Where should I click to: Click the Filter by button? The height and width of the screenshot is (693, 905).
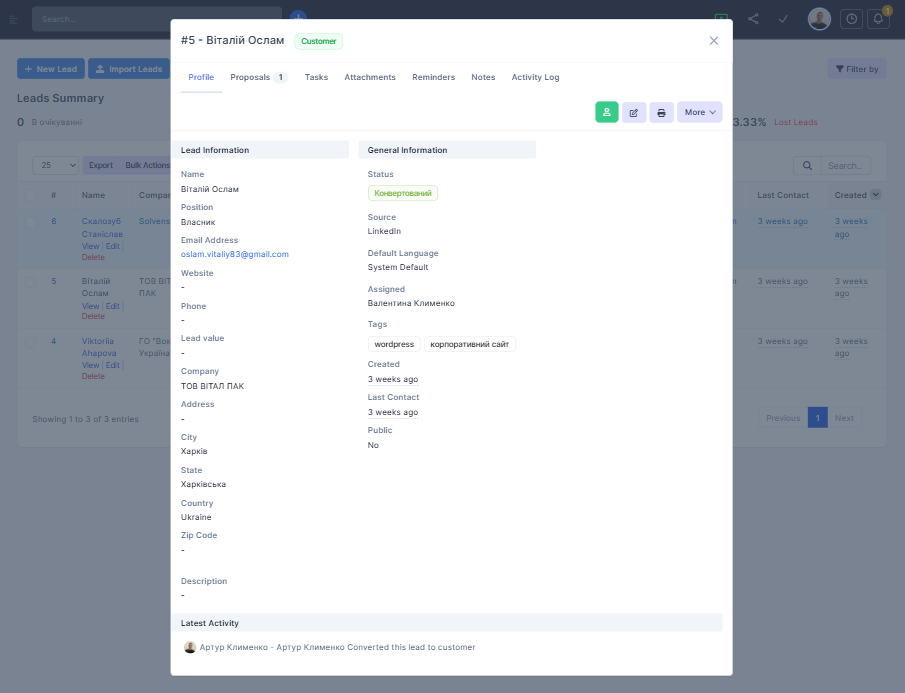click(x=856, y=69)
